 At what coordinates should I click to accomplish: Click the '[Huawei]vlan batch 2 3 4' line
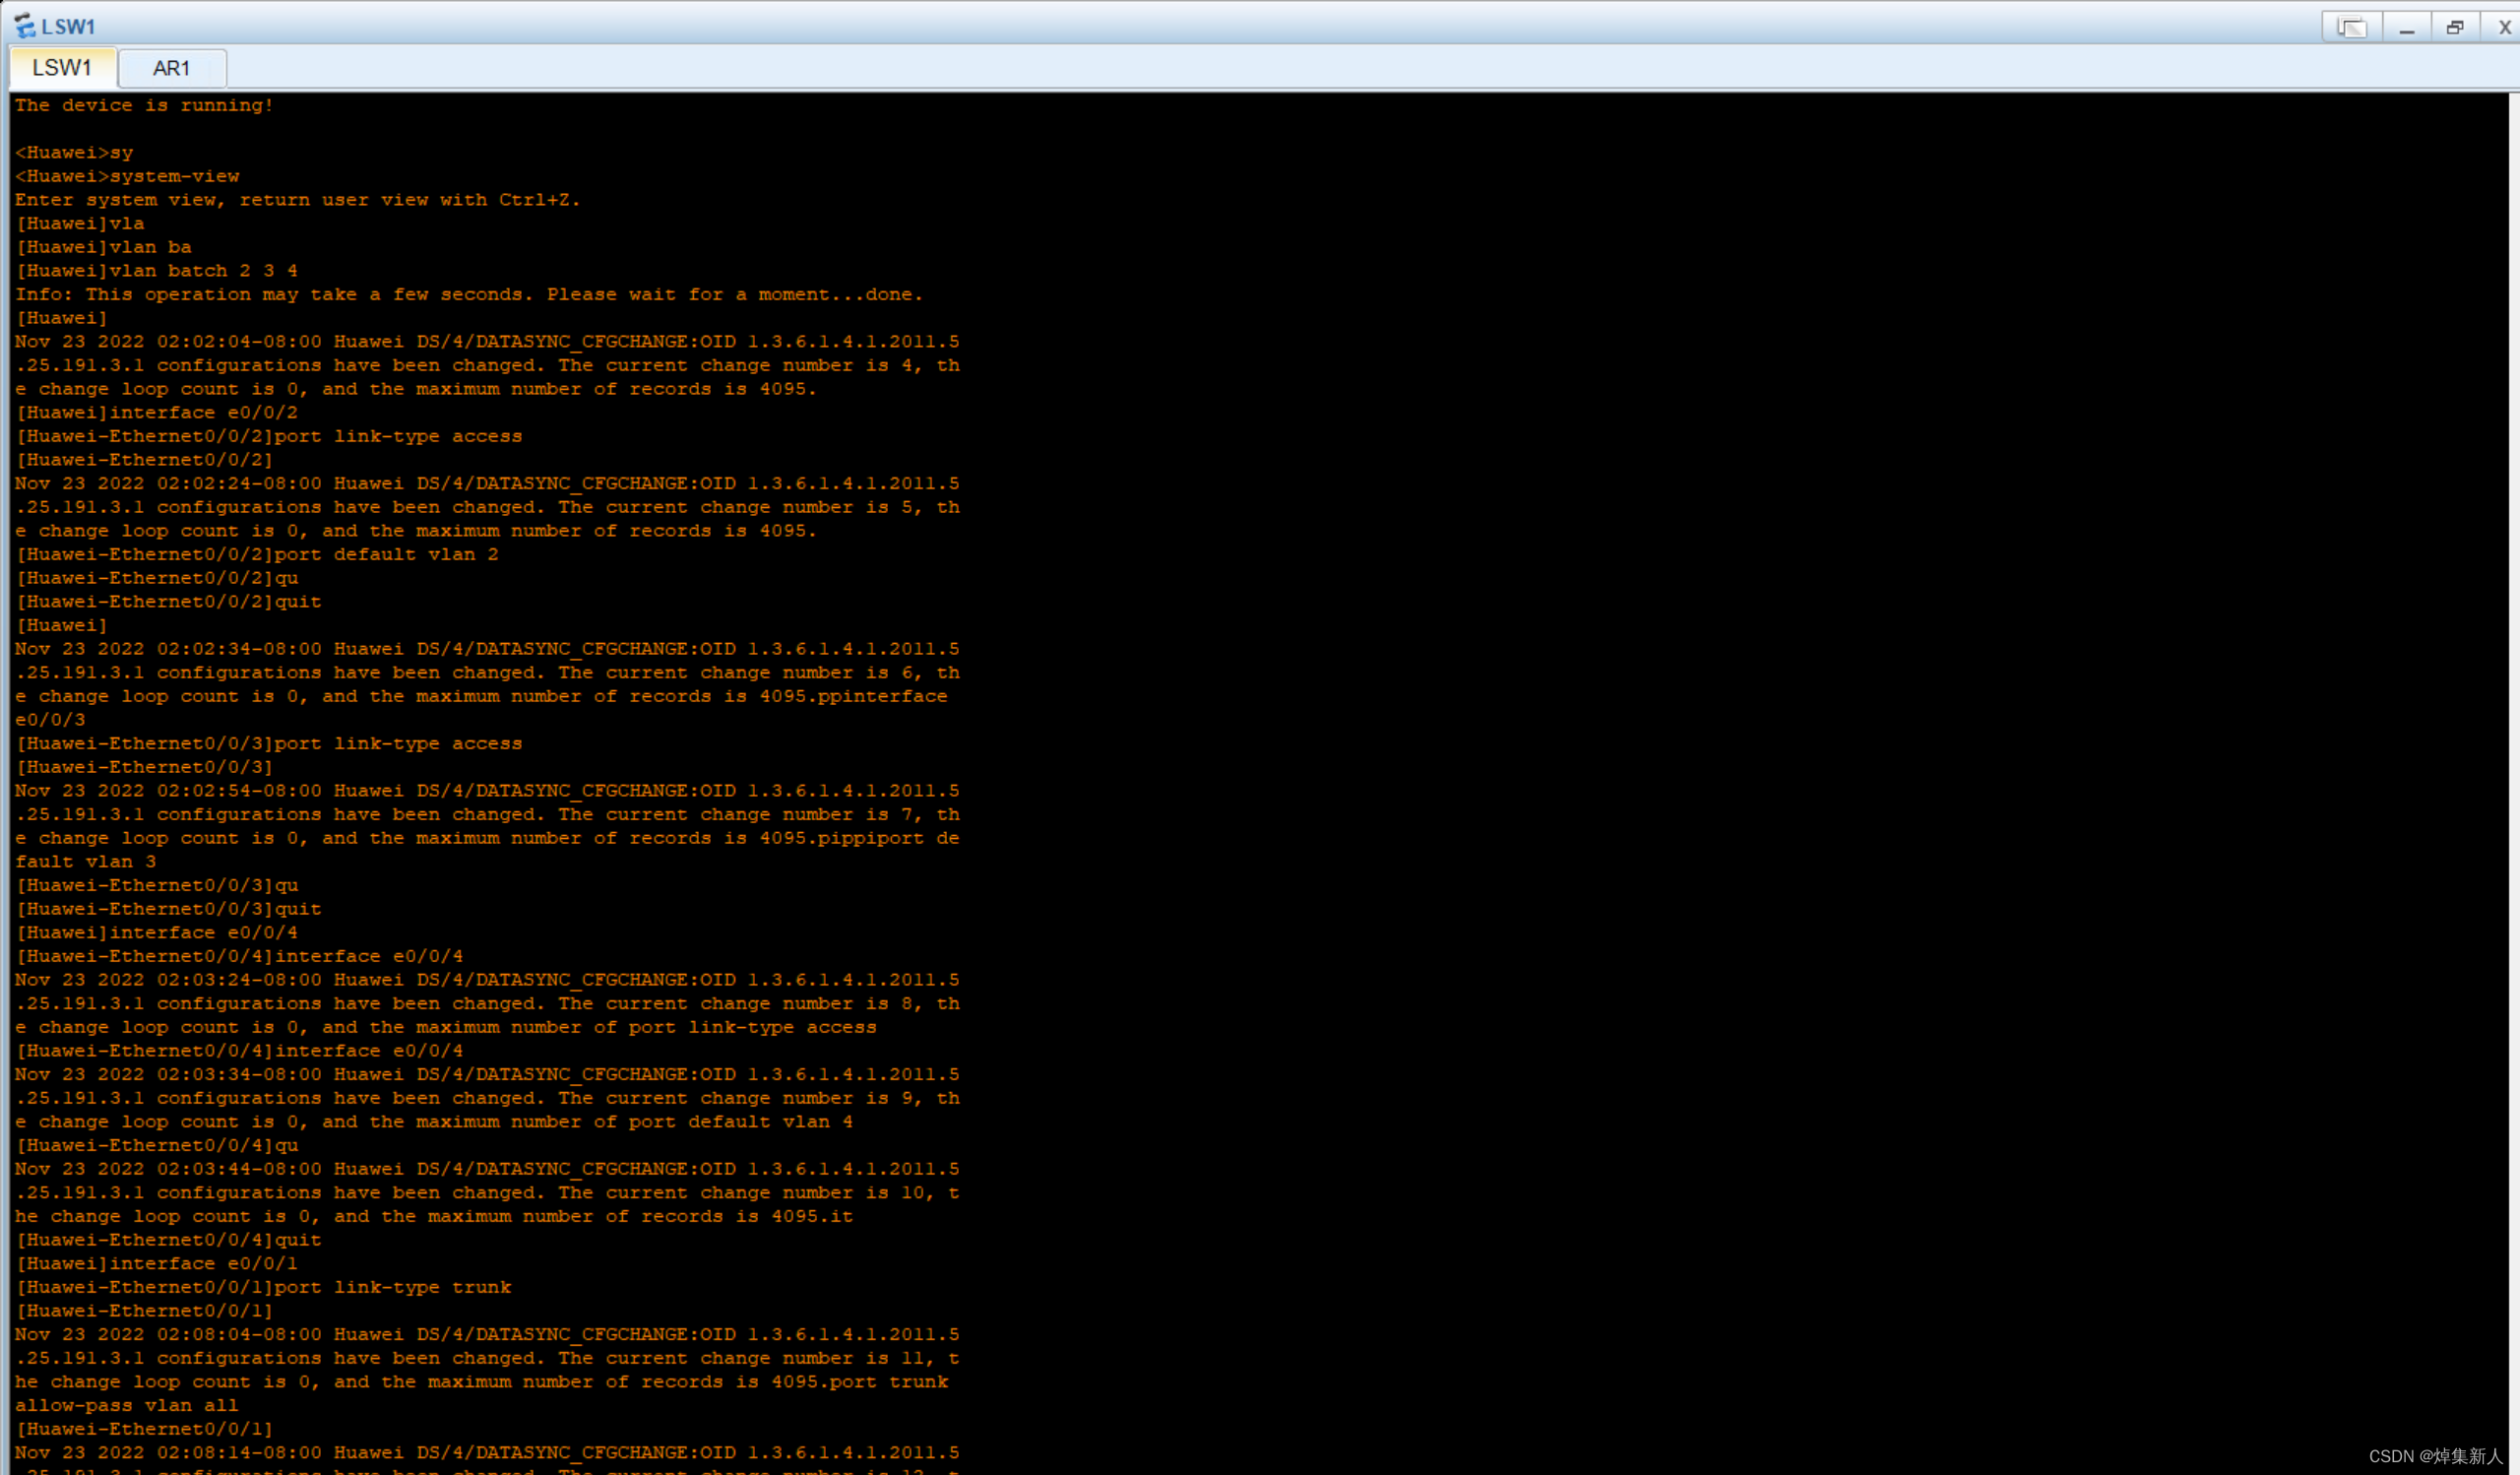click(156, 271)
